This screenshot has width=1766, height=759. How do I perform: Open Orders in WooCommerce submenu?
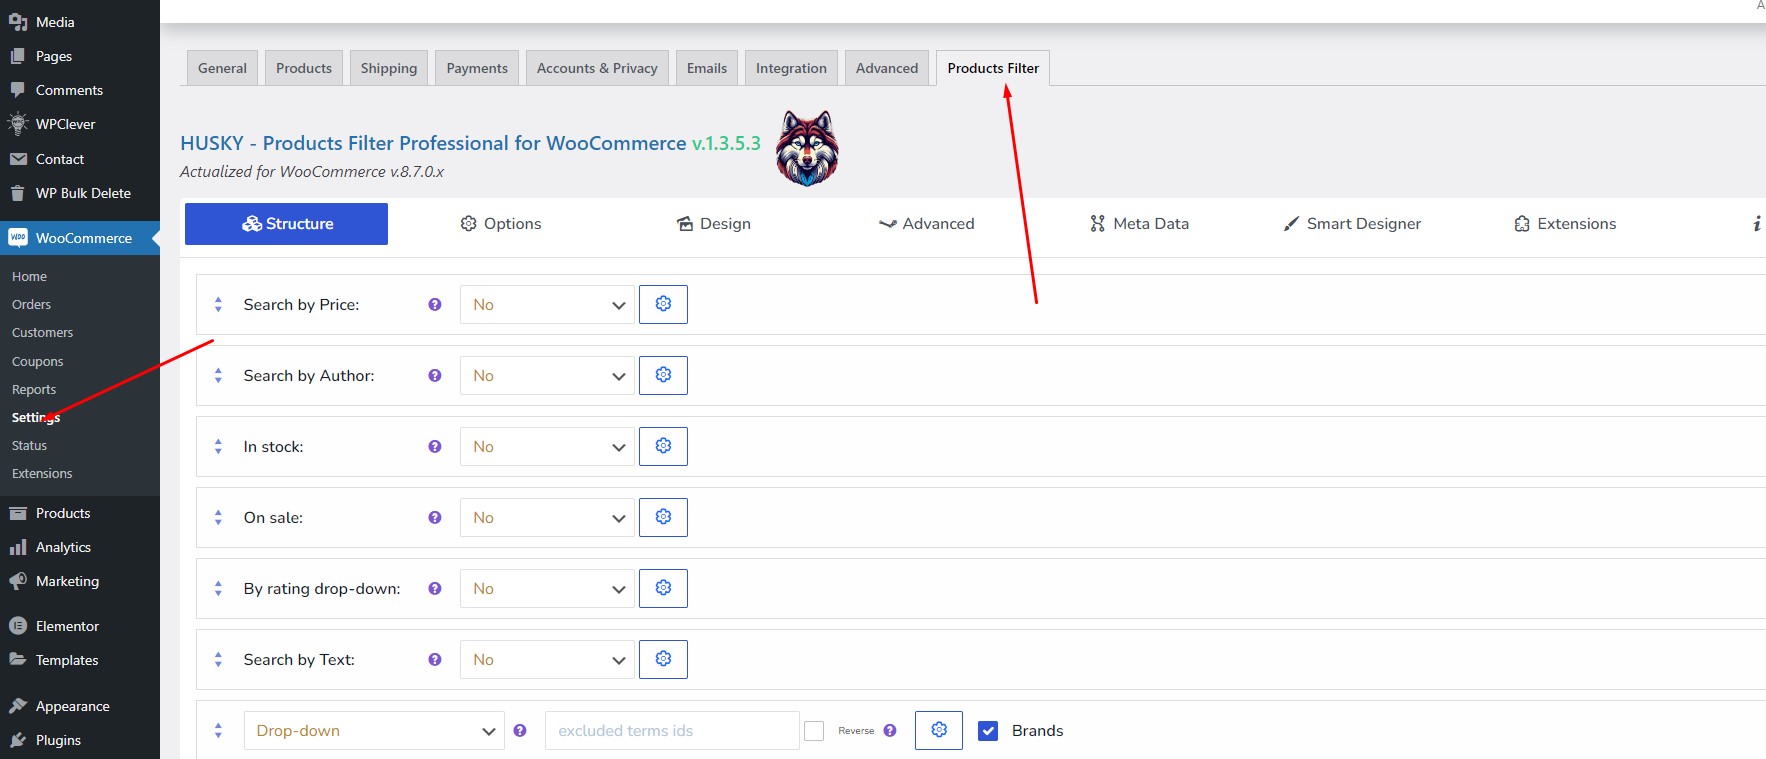click(31, 304)
